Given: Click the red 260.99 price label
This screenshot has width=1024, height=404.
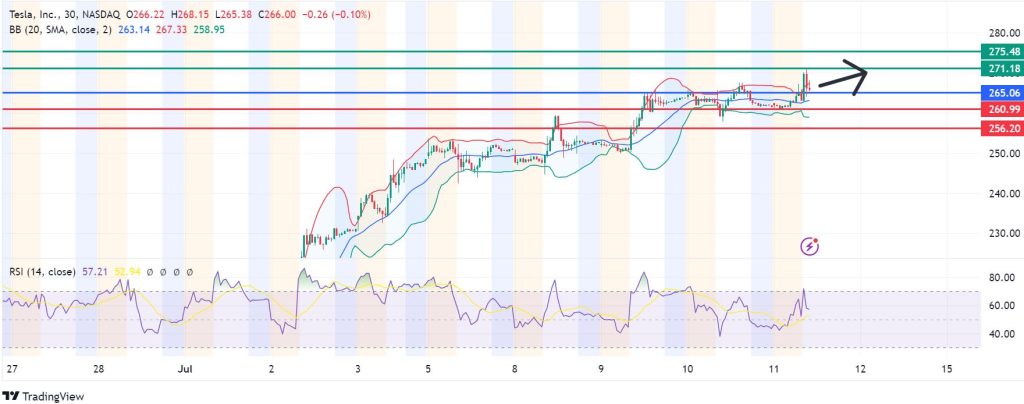Looking at the screenshot, I should click(x=1002, y=109).
